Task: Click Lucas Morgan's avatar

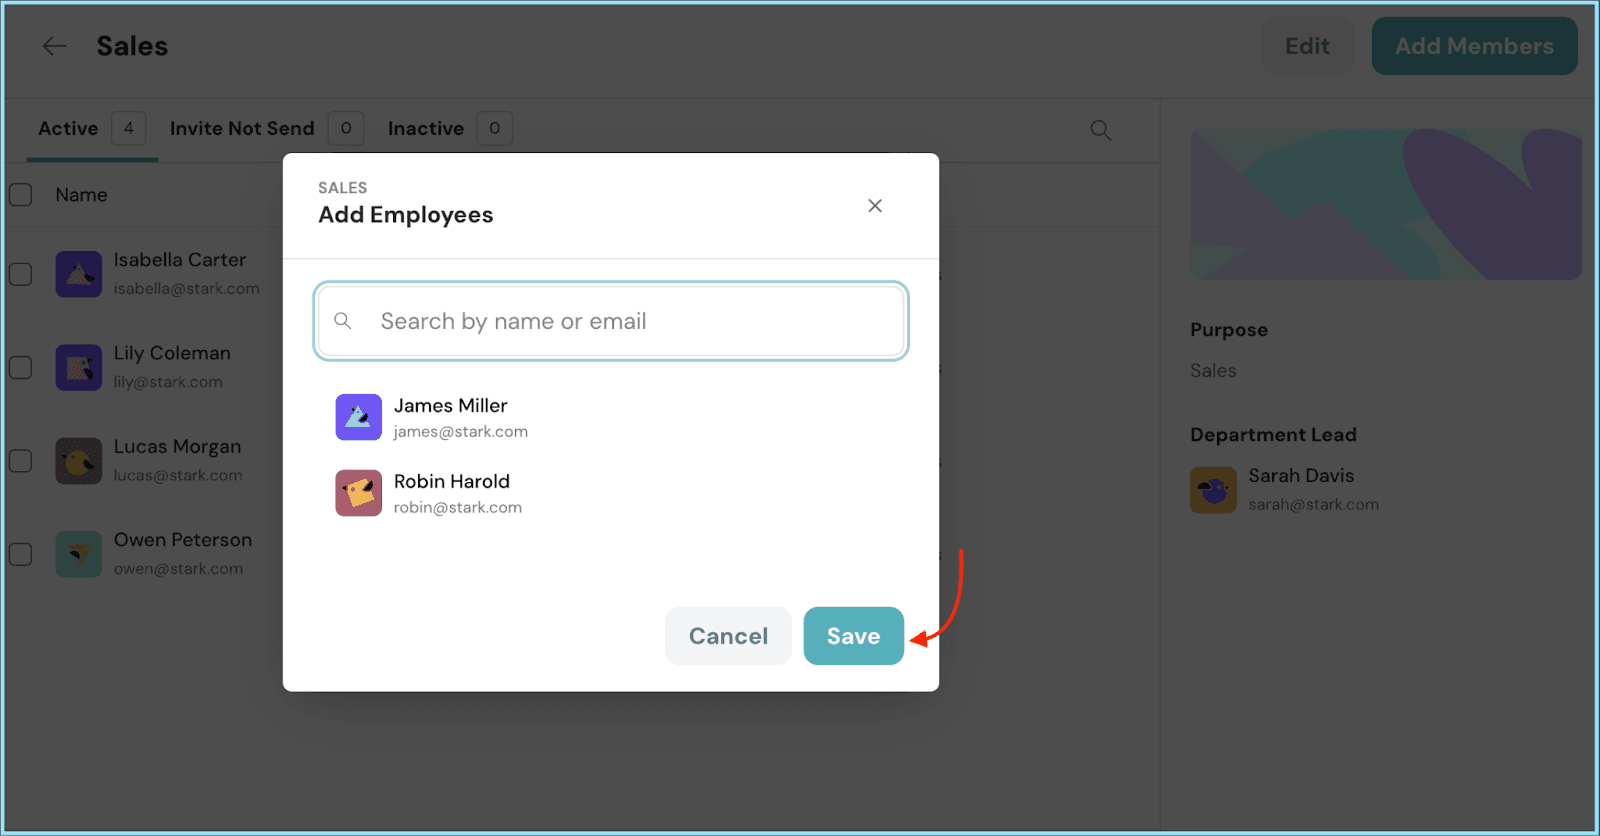Action: [78, 461]
